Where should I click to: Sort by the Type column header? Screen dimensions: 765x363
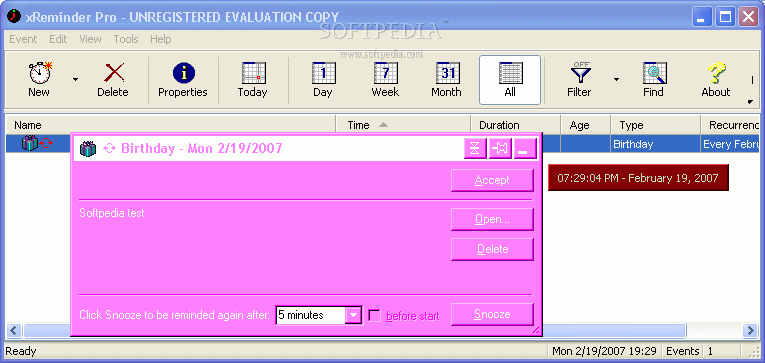click(656, 125)
